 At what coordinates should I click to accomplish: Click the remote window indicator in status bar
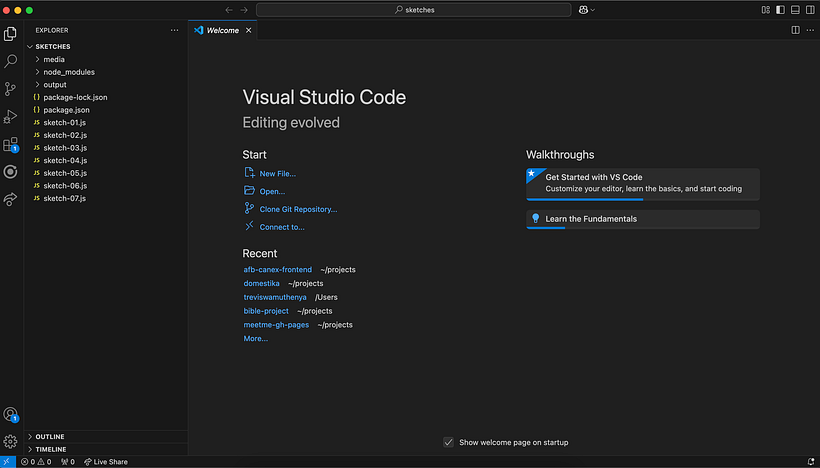[7, 462]
